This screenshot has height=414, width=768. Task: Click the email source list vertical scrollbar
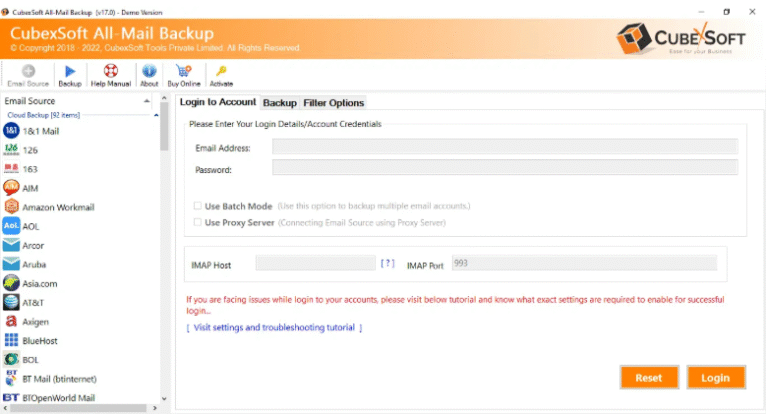(164, 127)
